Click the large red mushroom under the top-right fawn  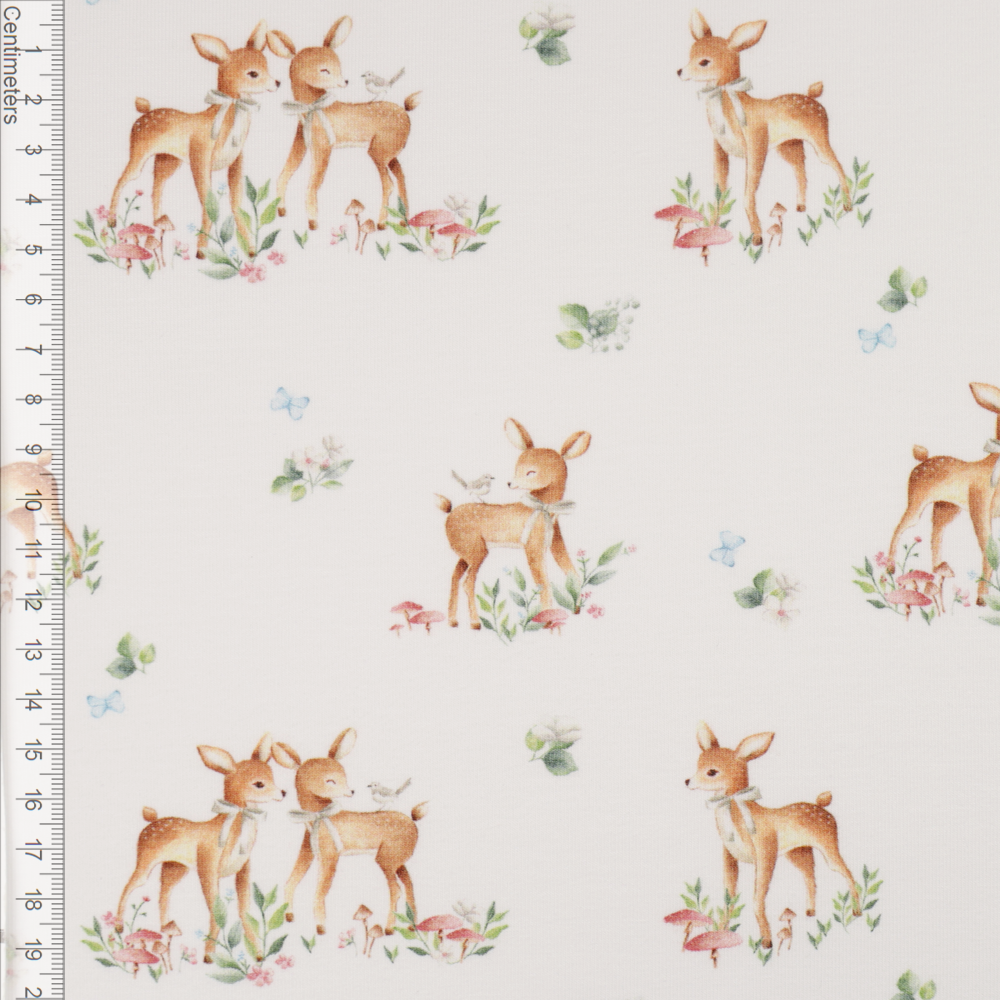[703, 238]
